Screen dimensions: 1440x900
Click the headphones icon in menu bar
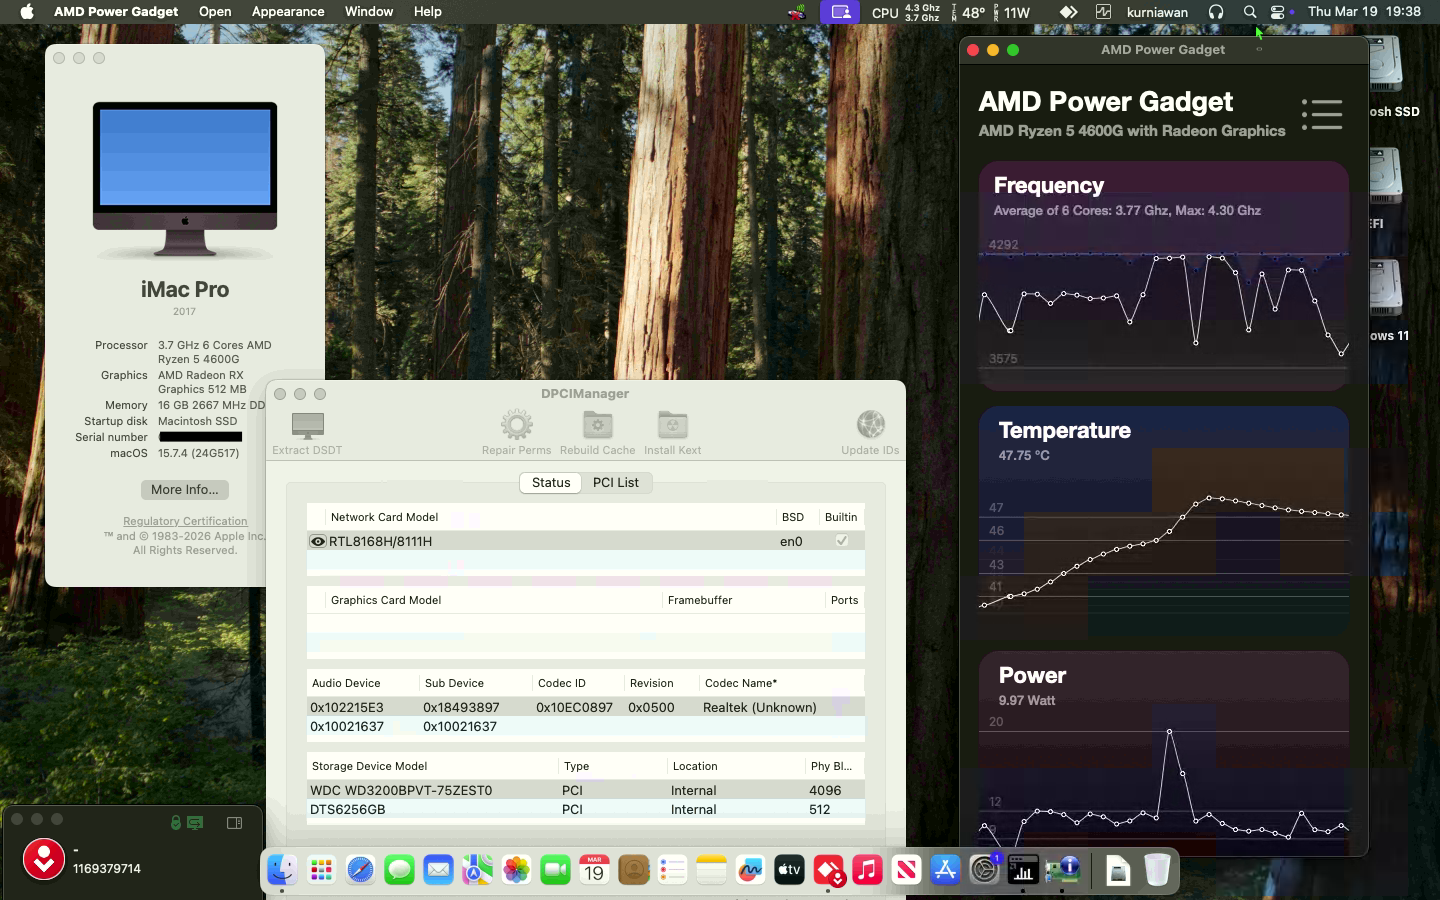[x=1216, y=12]
